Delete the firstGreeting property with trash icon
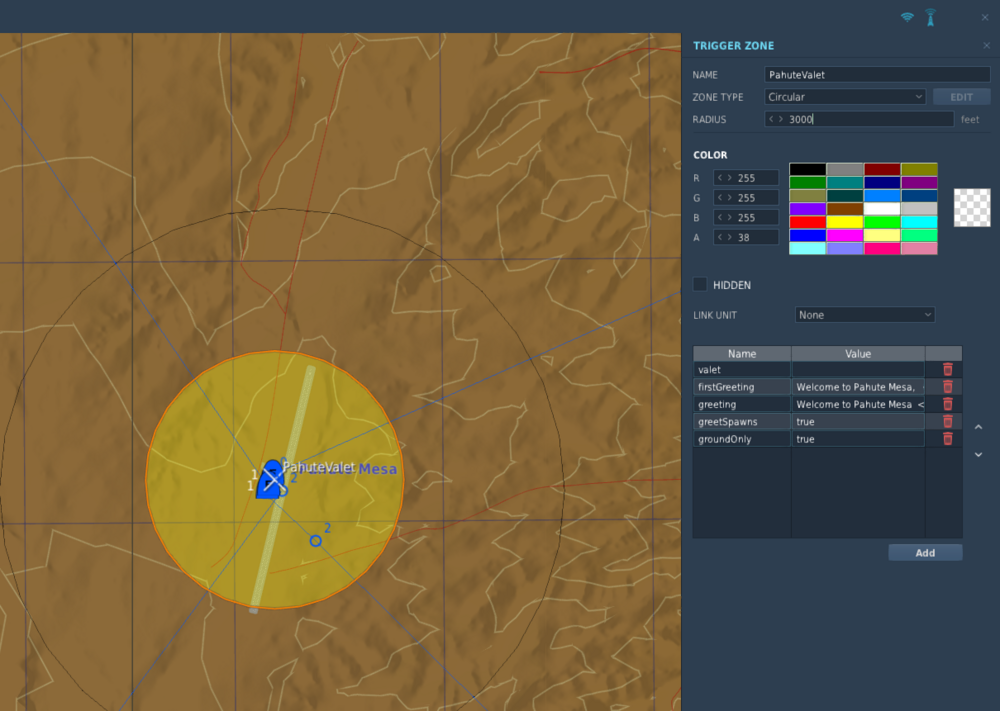1000x711 pixels. 948,386
